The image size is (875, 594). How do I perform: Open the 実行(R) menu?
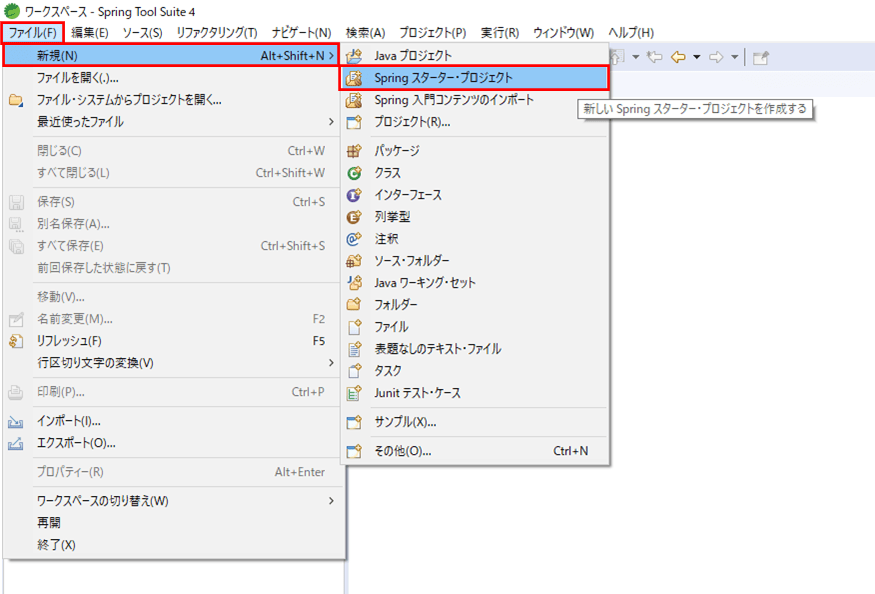coord(499,32)
